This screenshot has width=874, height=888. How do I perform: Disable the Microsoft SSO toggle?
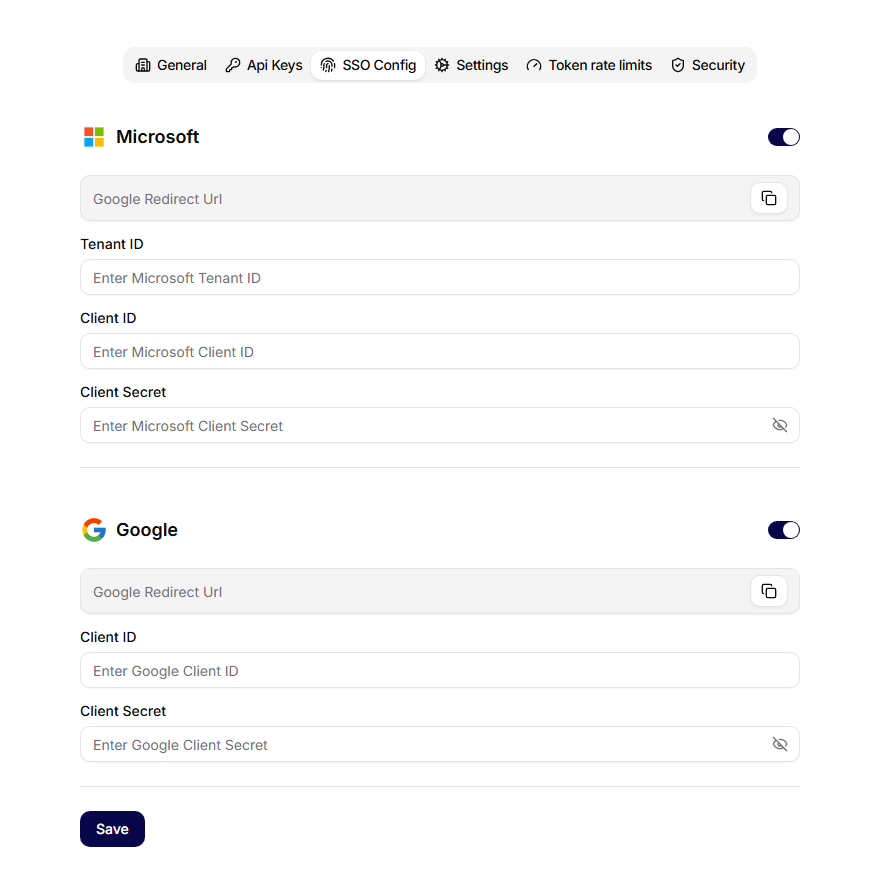783,137
